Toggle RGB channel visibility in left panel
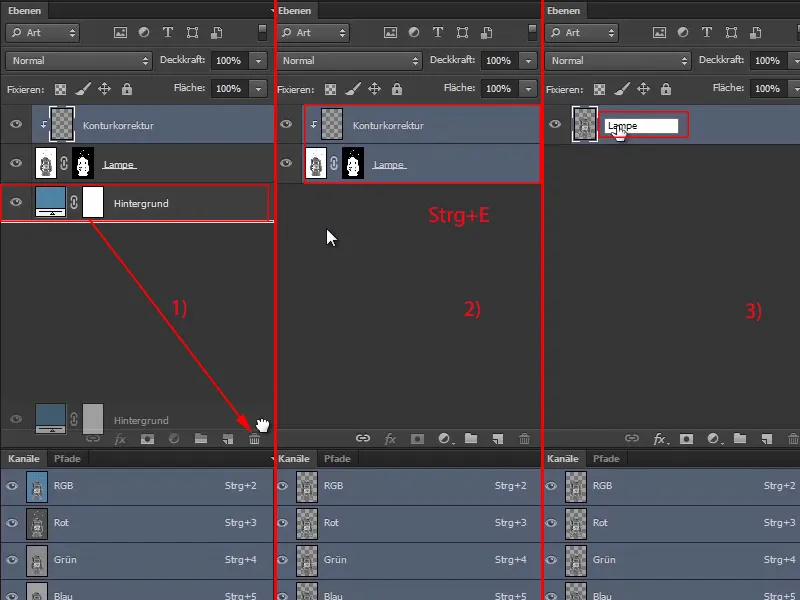This screenshot has height=600, width=800. (x=12, y=486)
